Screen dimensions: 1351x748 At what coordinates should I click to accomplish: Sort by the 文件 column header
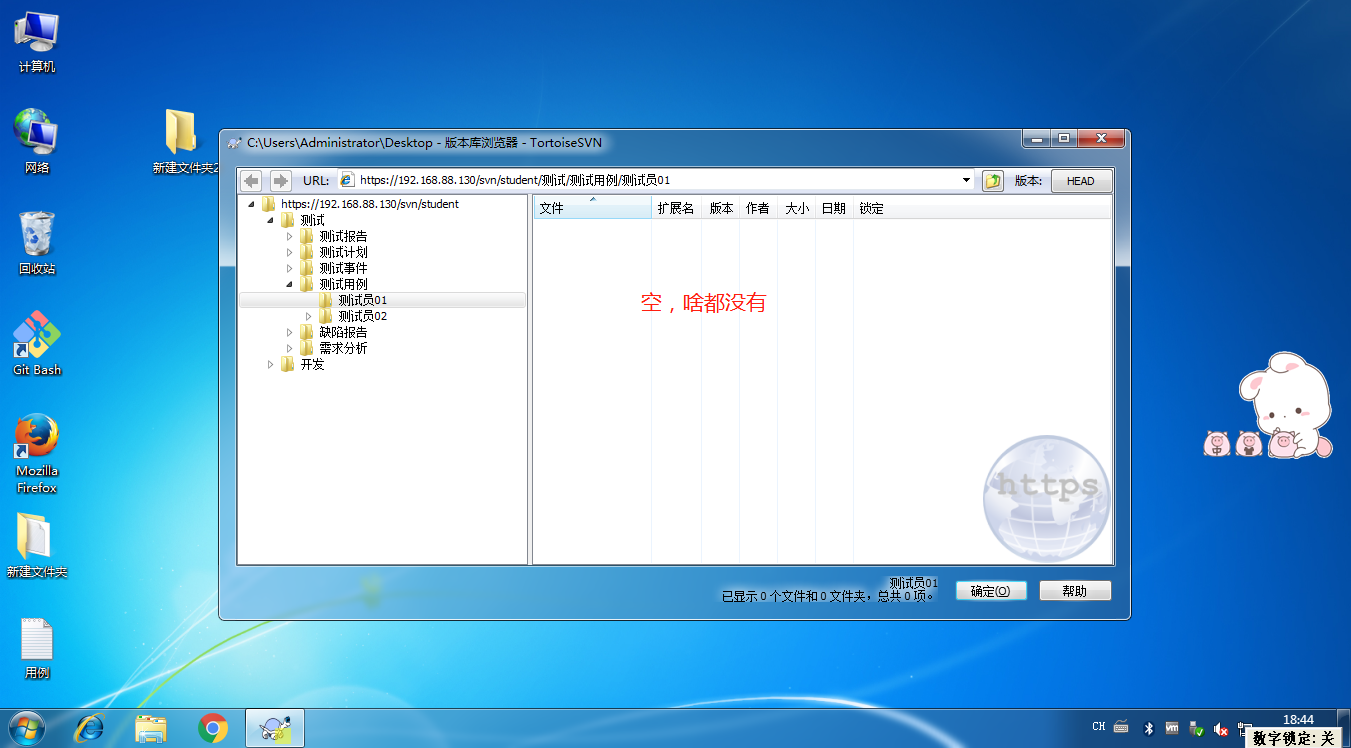(x=592, y=208)
